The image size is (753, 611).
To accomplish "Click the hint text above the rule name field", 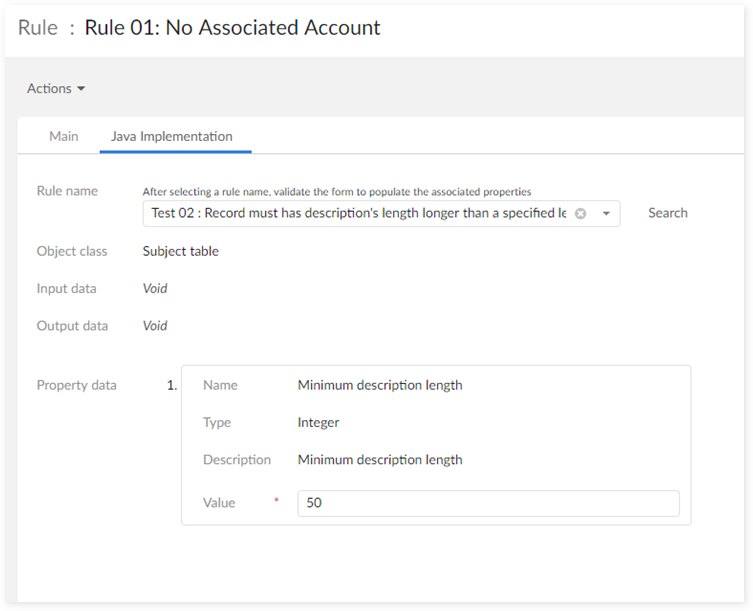I will pos(336,191).
